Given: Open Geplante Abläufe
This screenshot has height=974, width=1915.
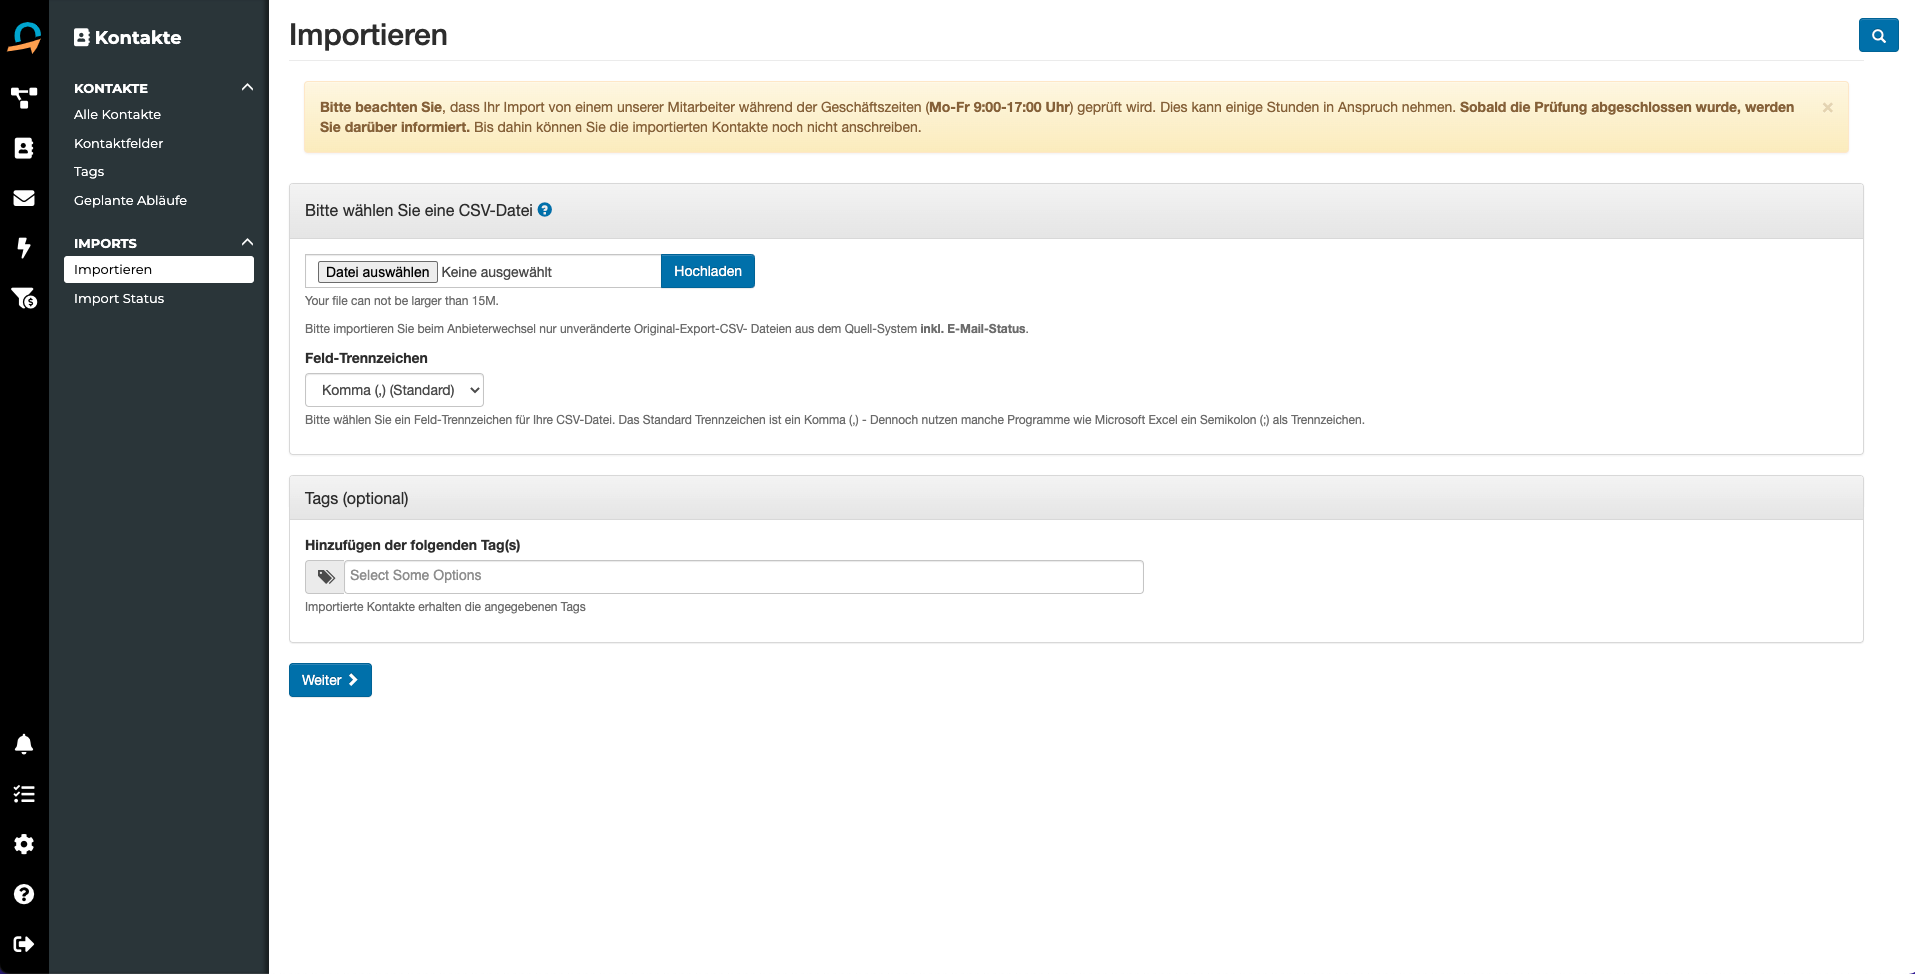Looking at the screenshot, I should pos(130,200).
